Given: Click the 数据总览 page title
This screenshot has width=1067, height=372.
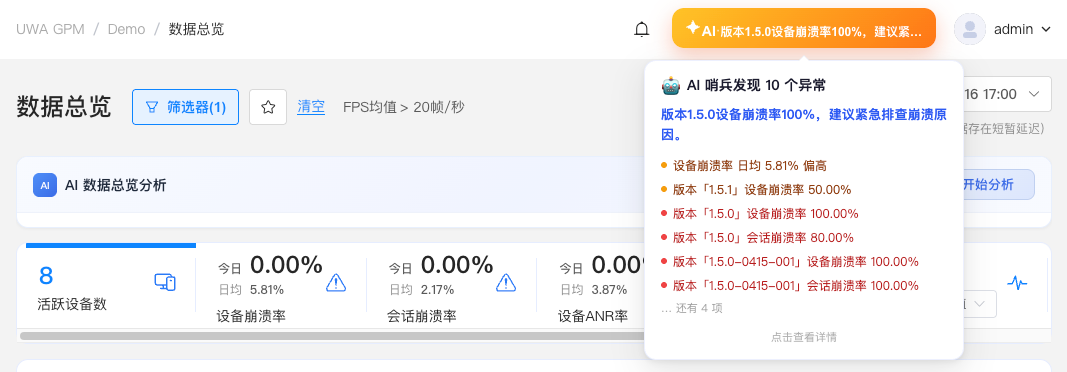Looking at the screenshot, I should pyautogui.click(x=64, y=107).
